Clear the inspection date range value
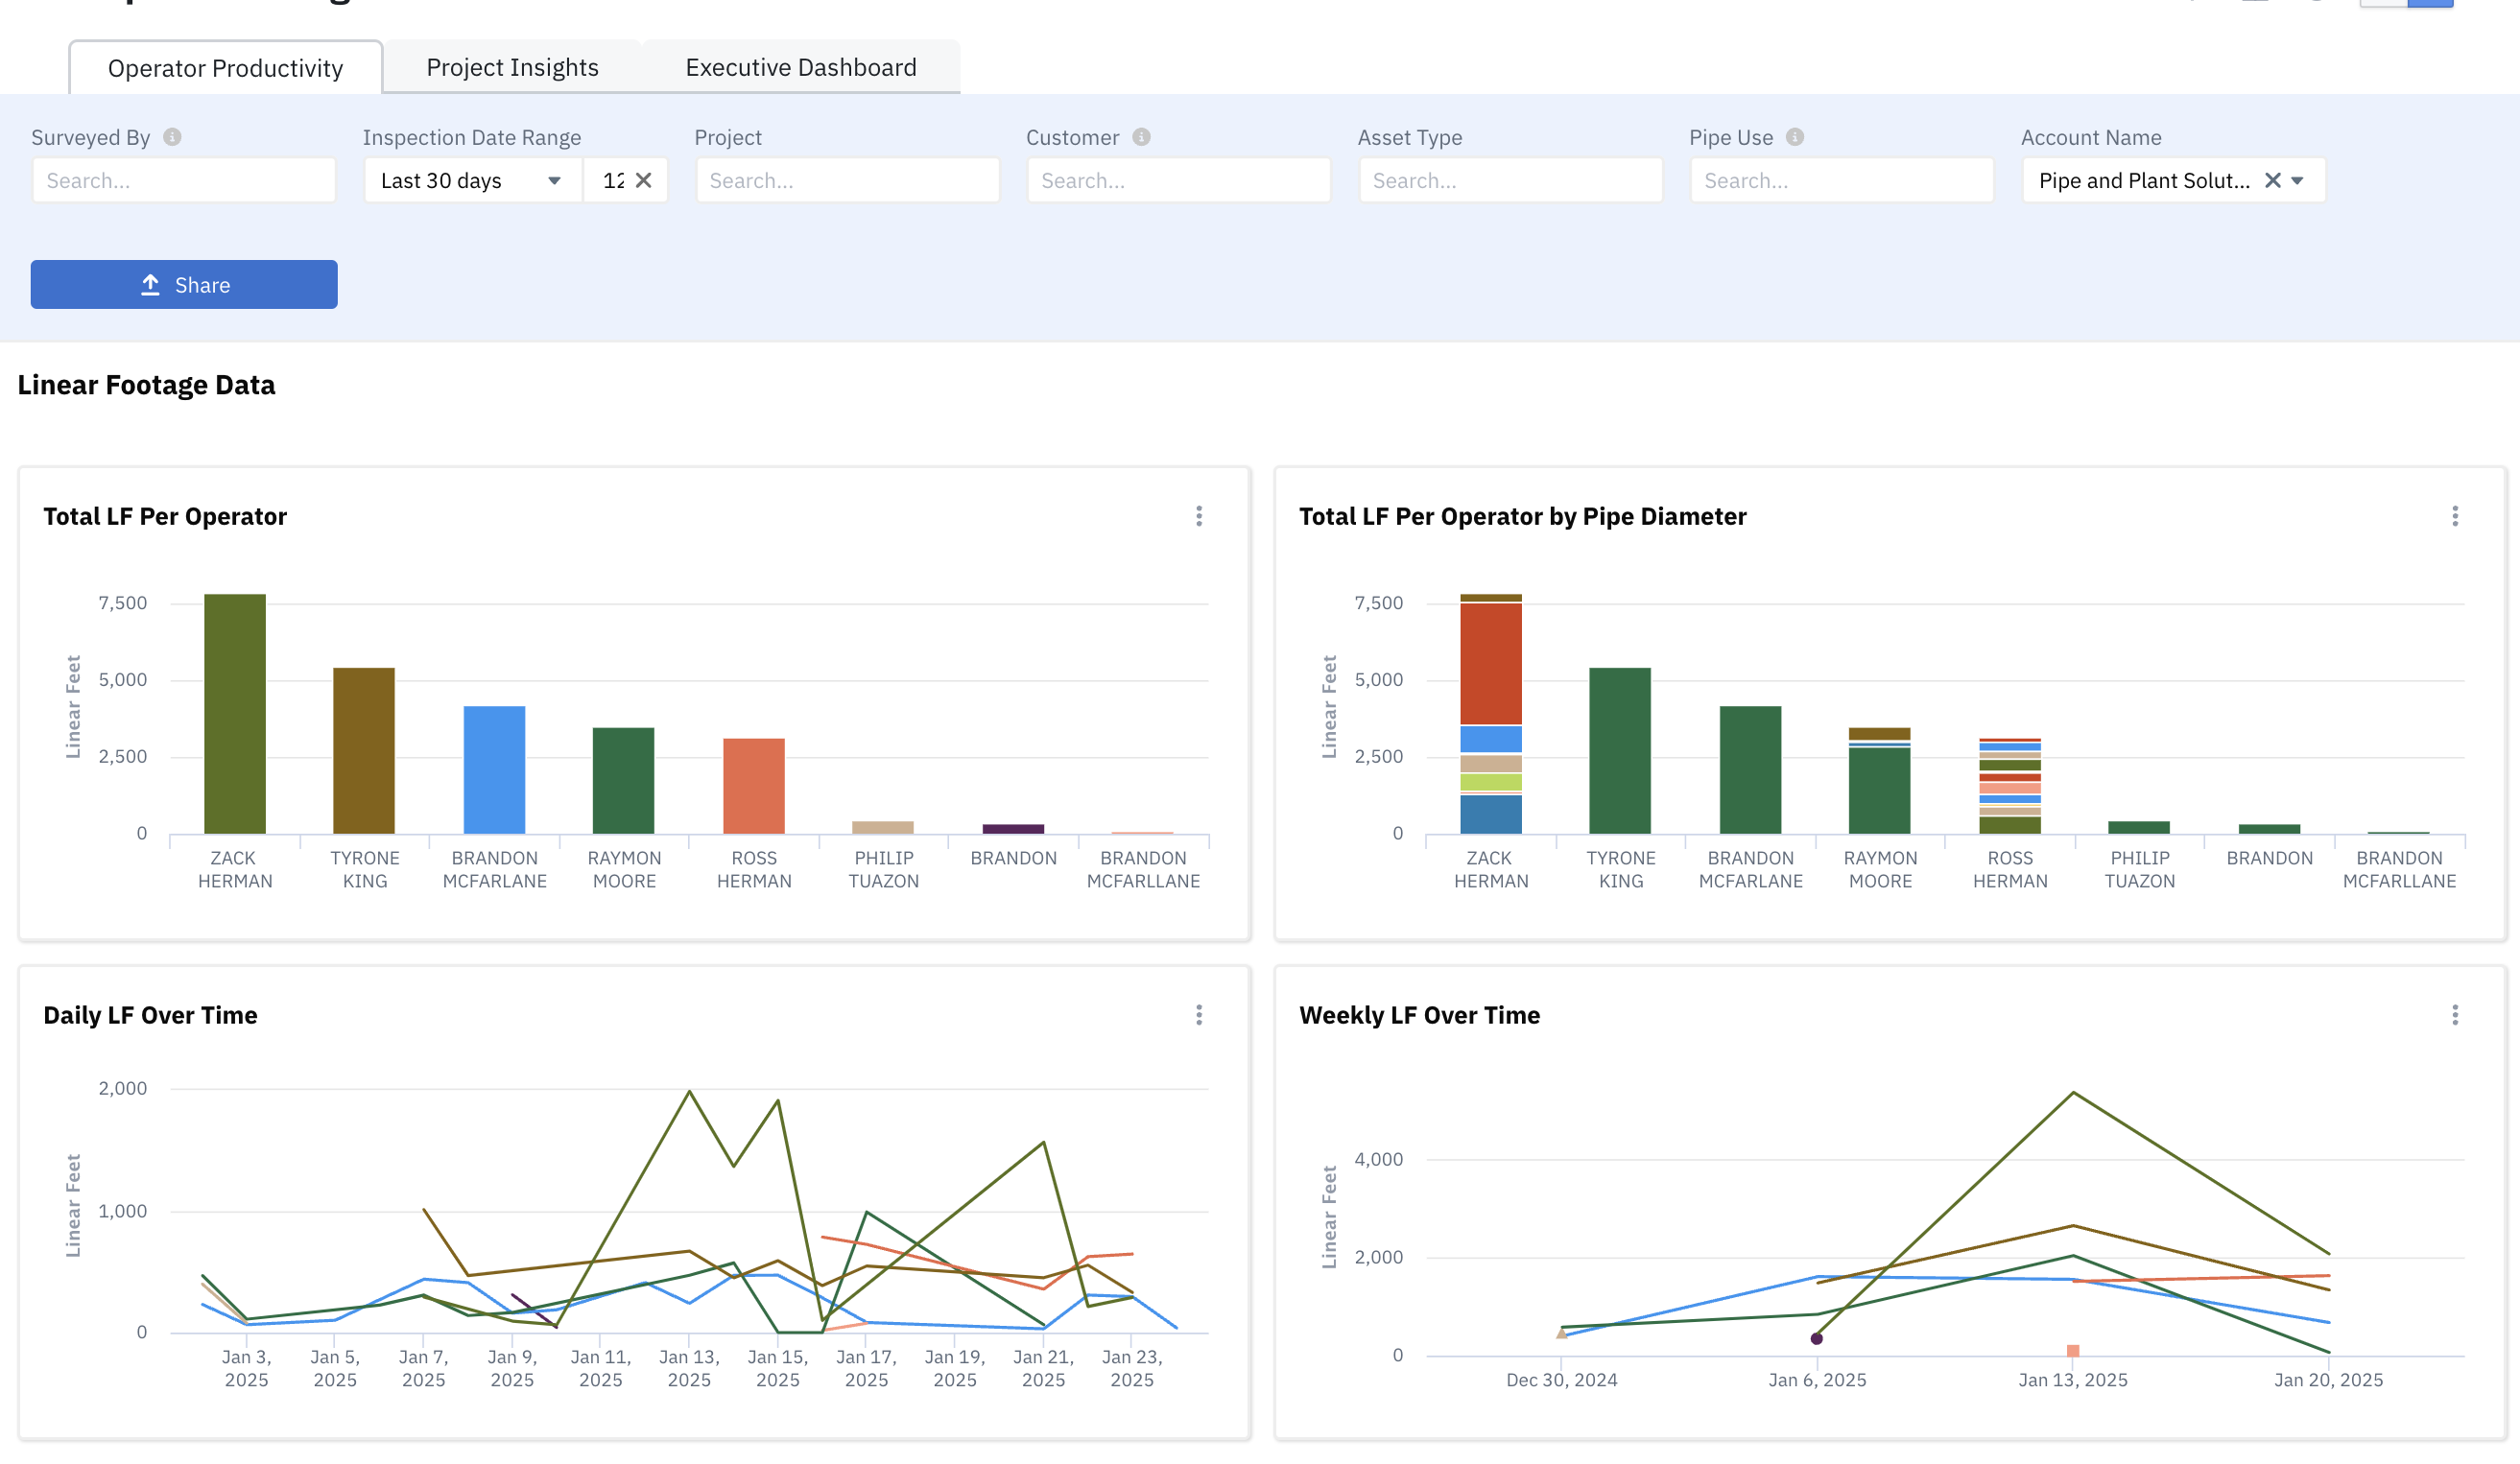The image size is (2520, 1464). (x=644, y=180)
